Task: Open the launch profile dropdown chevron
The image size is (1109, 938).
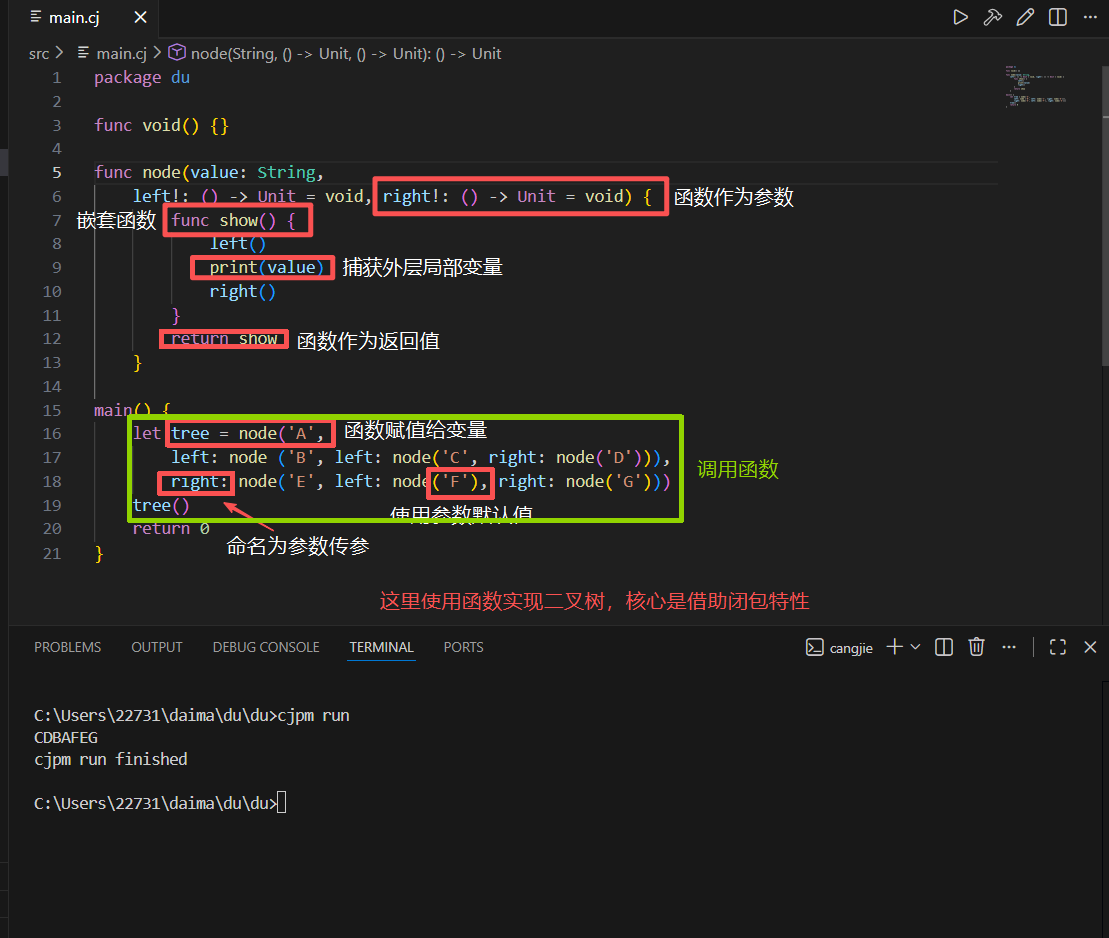Action: 915,647
